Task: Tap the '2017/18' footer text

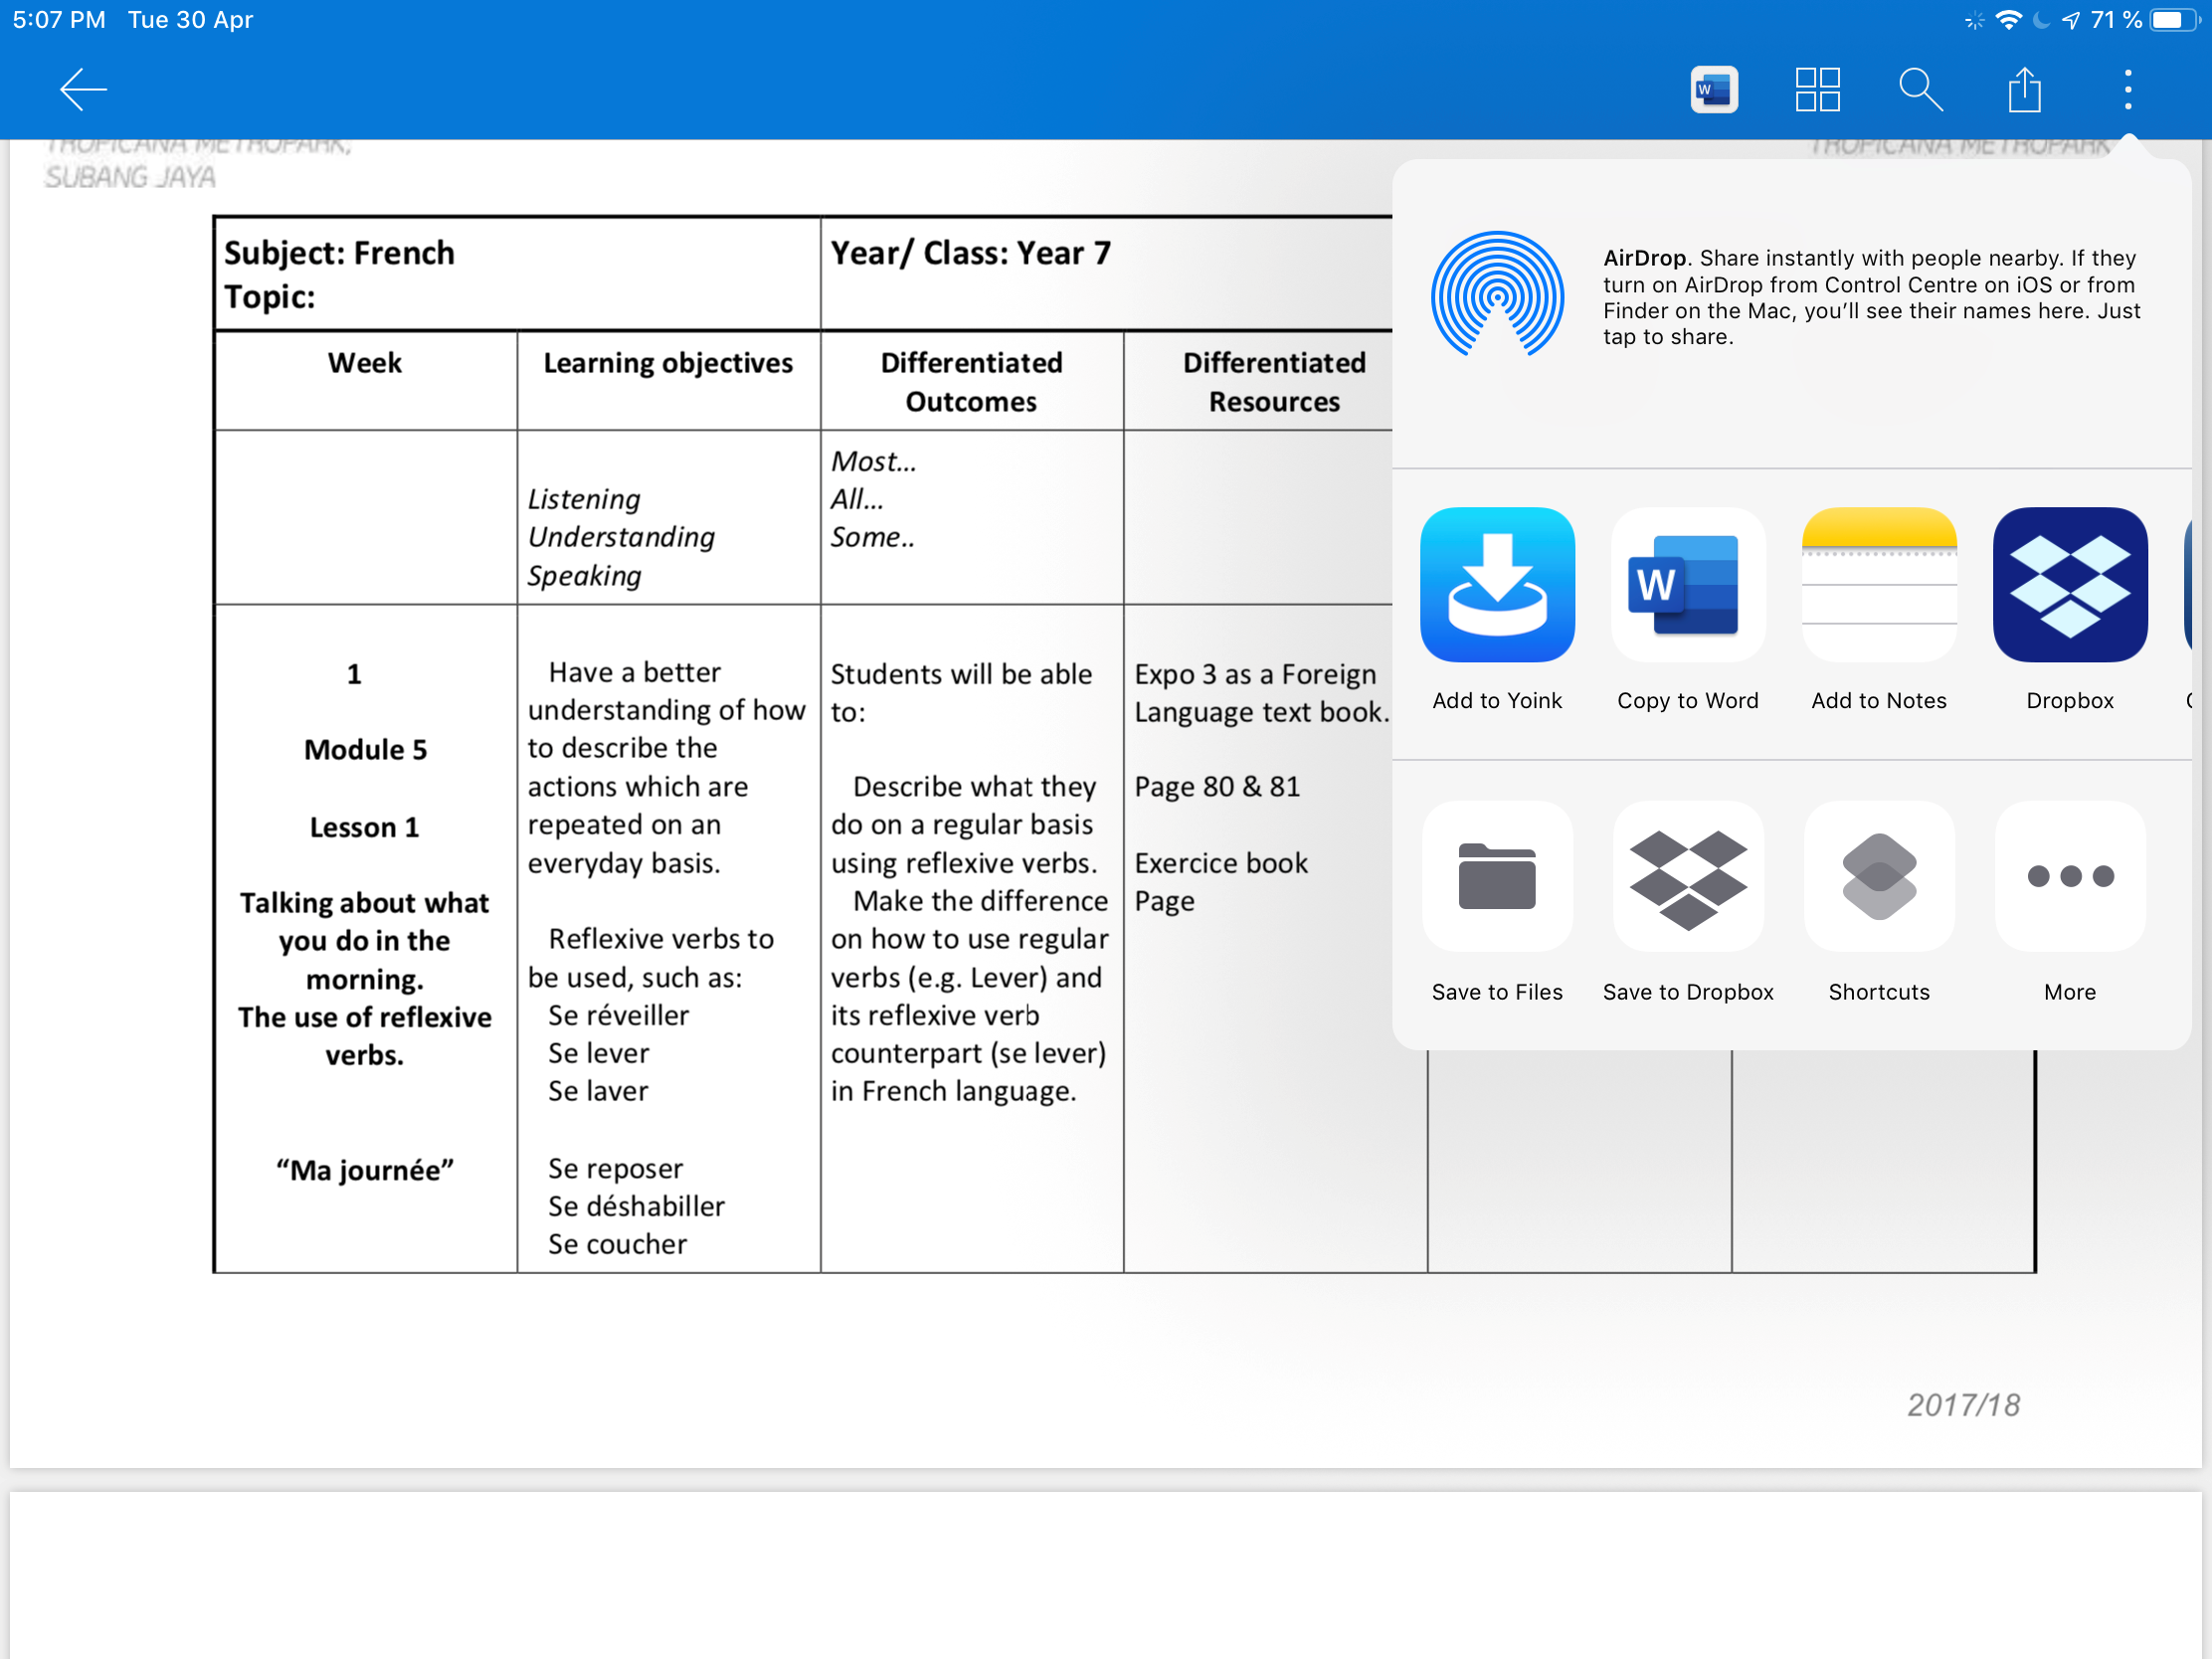Action: tap(1963, 1405)
